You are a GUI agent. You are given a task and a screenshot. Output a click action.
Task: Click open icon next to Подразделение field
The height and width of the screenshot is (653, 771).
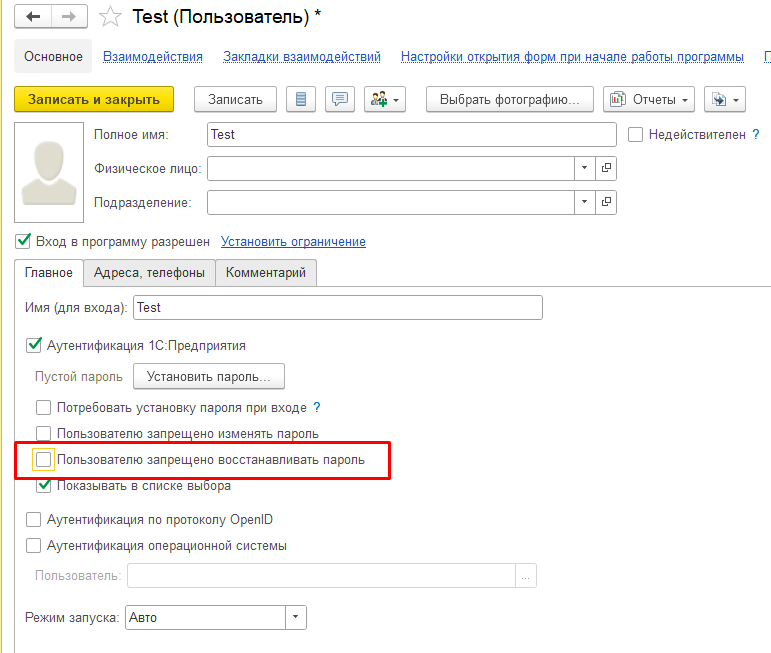(x=606, y=202)
